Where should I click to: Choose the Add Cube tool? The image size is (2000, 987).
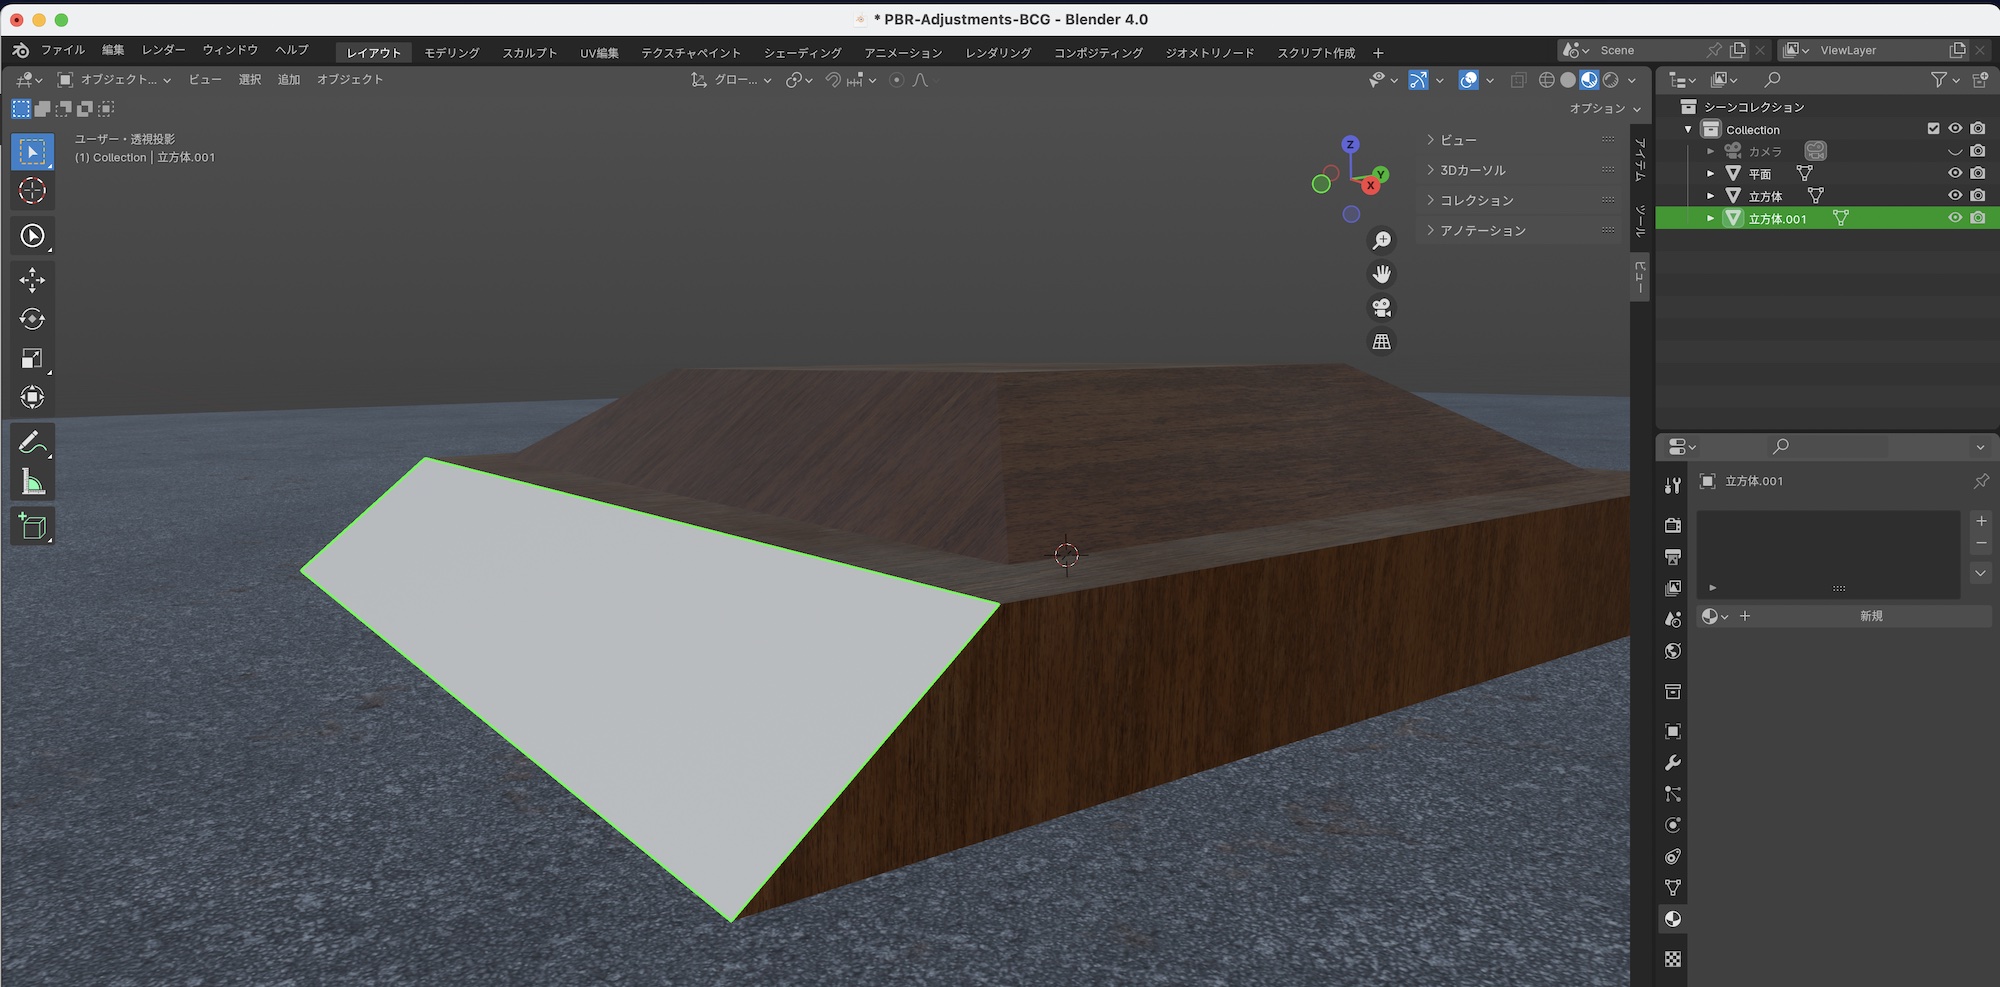tap(32, 526)
